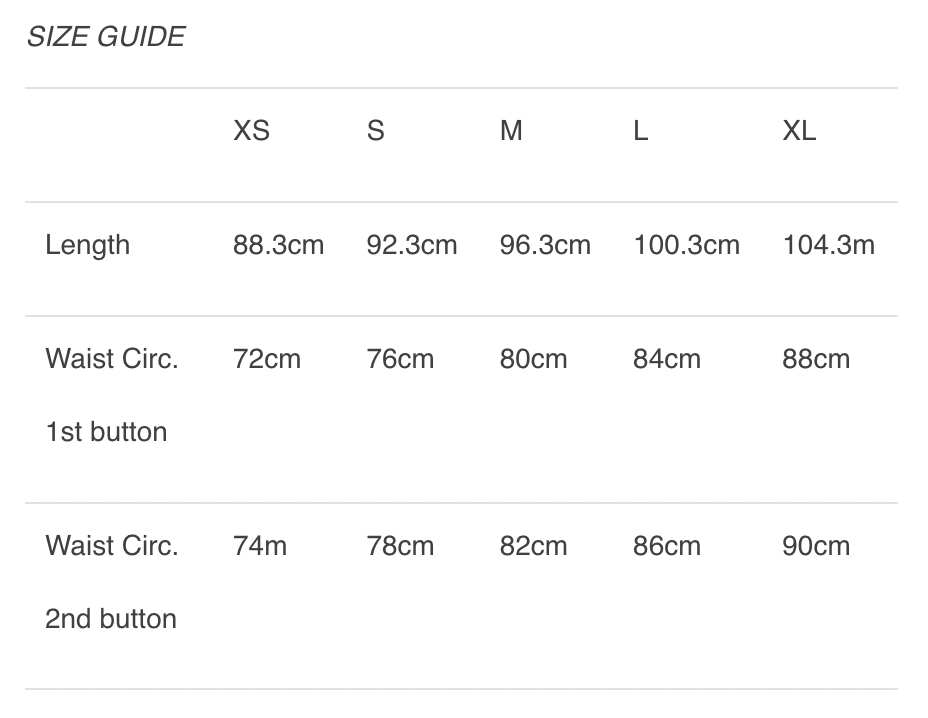Click the 88cm waist value
The height and width of the screenshot is (718, 928).
[x=816, y=359]
